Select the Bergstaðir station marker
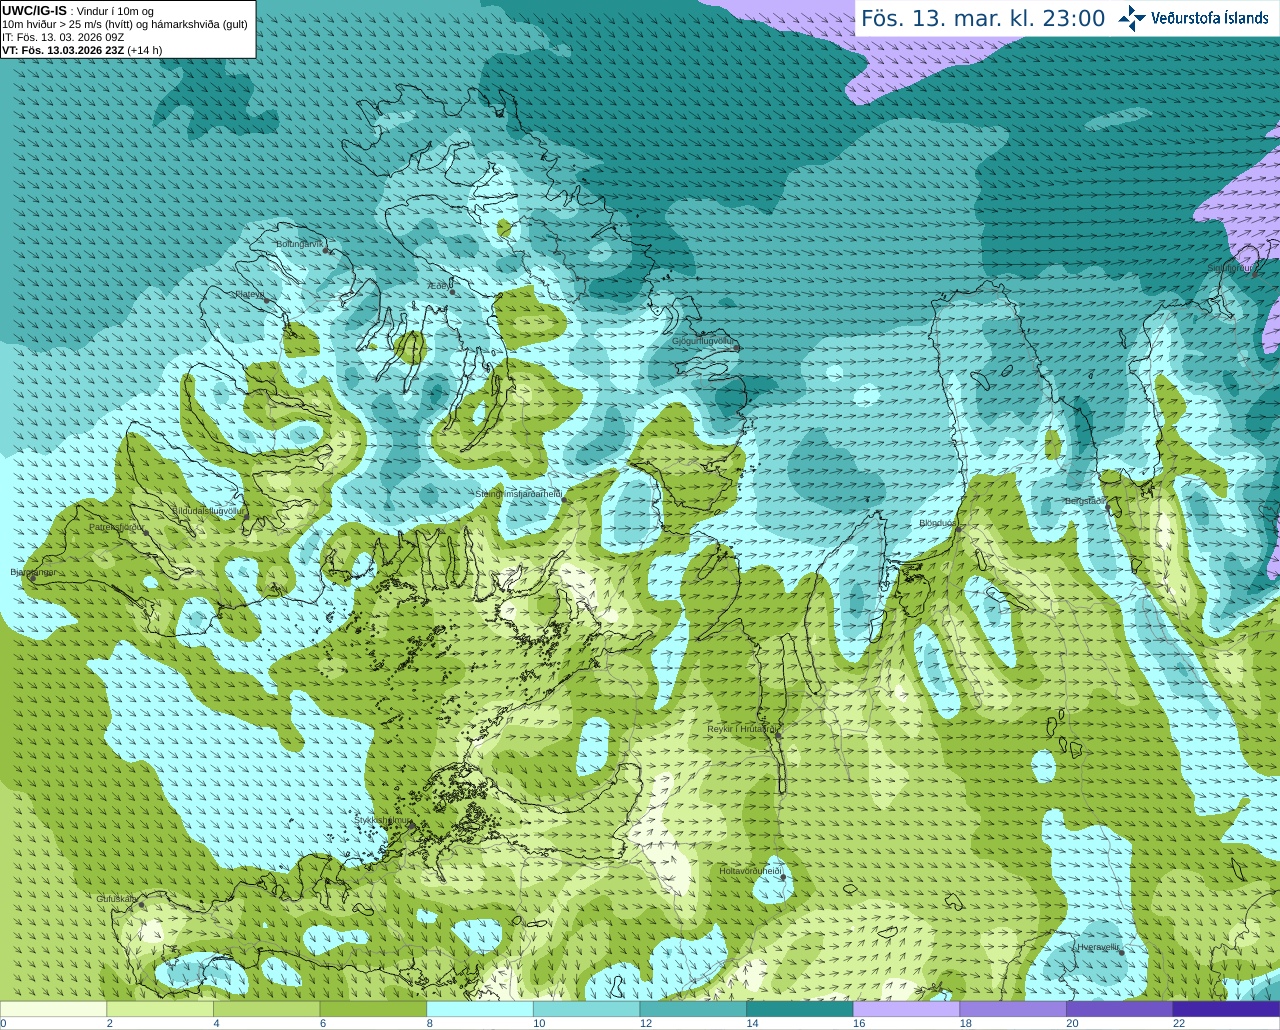The image size is (1280, 1030). (x=1107, y=506)
